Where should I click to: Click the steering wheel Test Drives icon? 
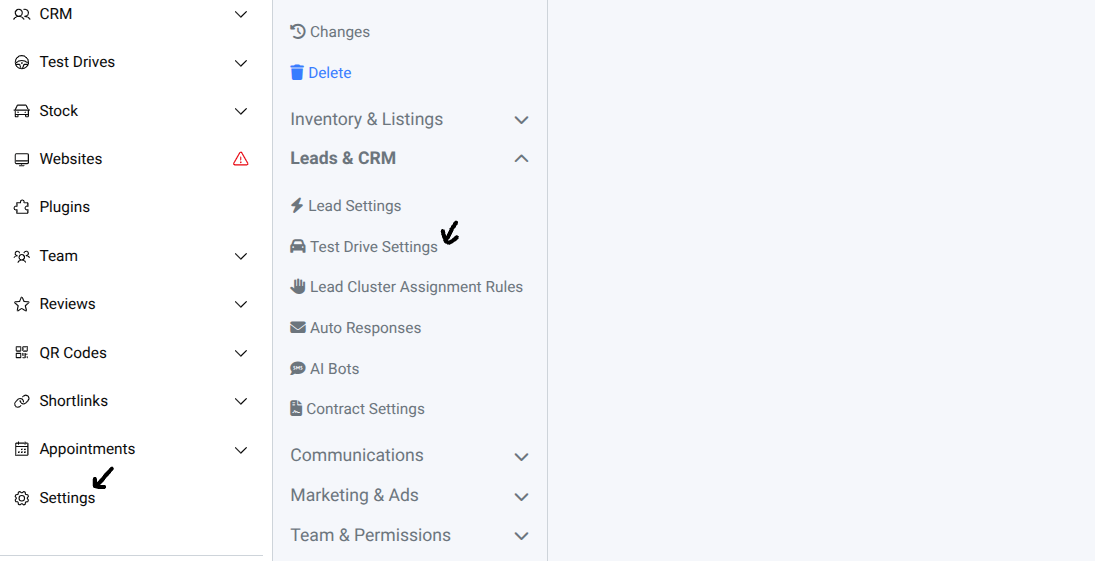[21, 63]
